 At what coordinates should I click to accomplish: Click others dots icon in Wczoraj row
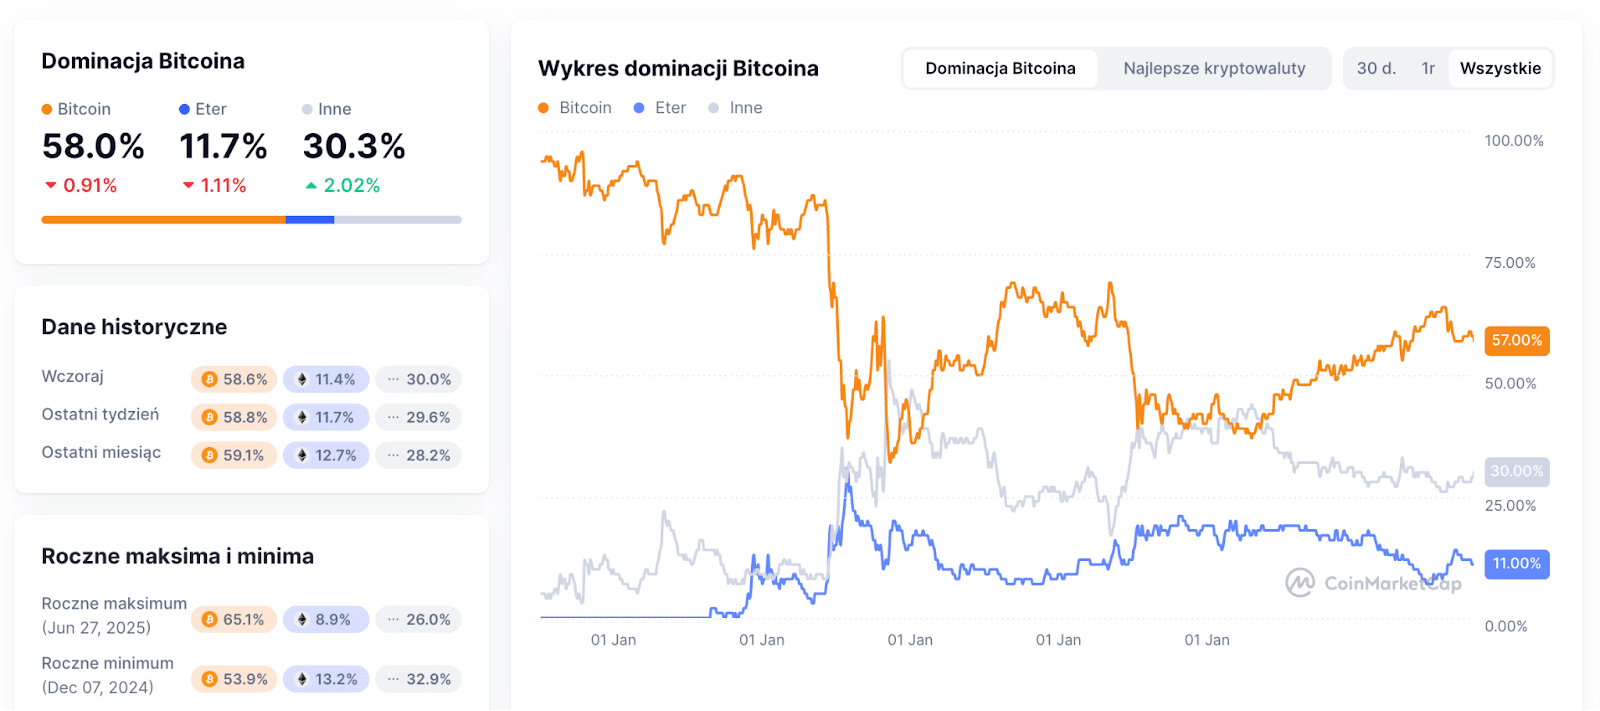pos(393,380)
